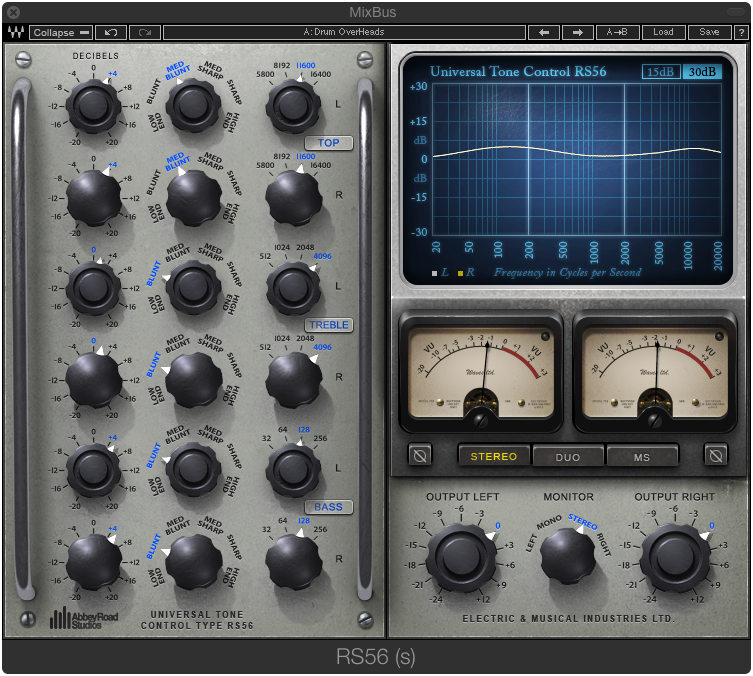Click the Bass R decibels gain knob
753x676 pixels.
point(93,561)
